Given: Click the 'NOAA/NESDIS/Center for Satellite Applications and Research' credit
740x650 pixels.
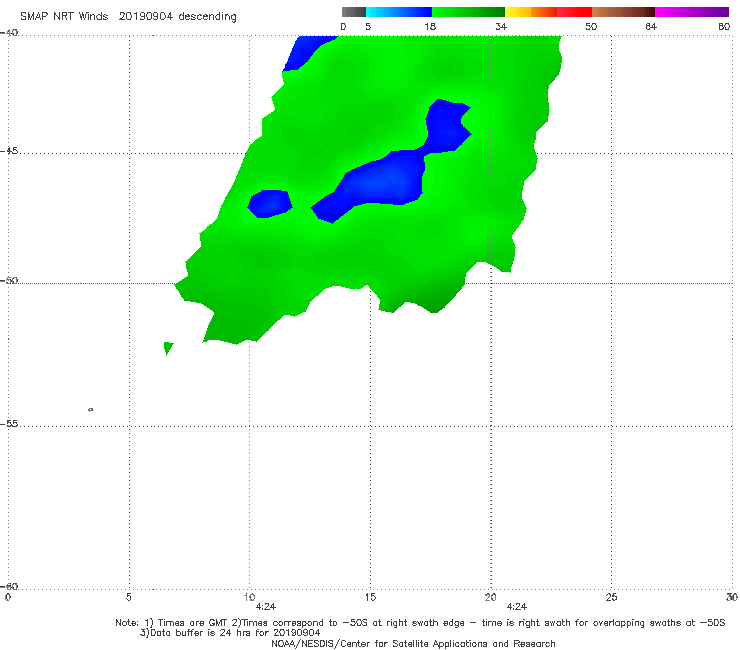Looking at the screenshot, I should point(413,644).
